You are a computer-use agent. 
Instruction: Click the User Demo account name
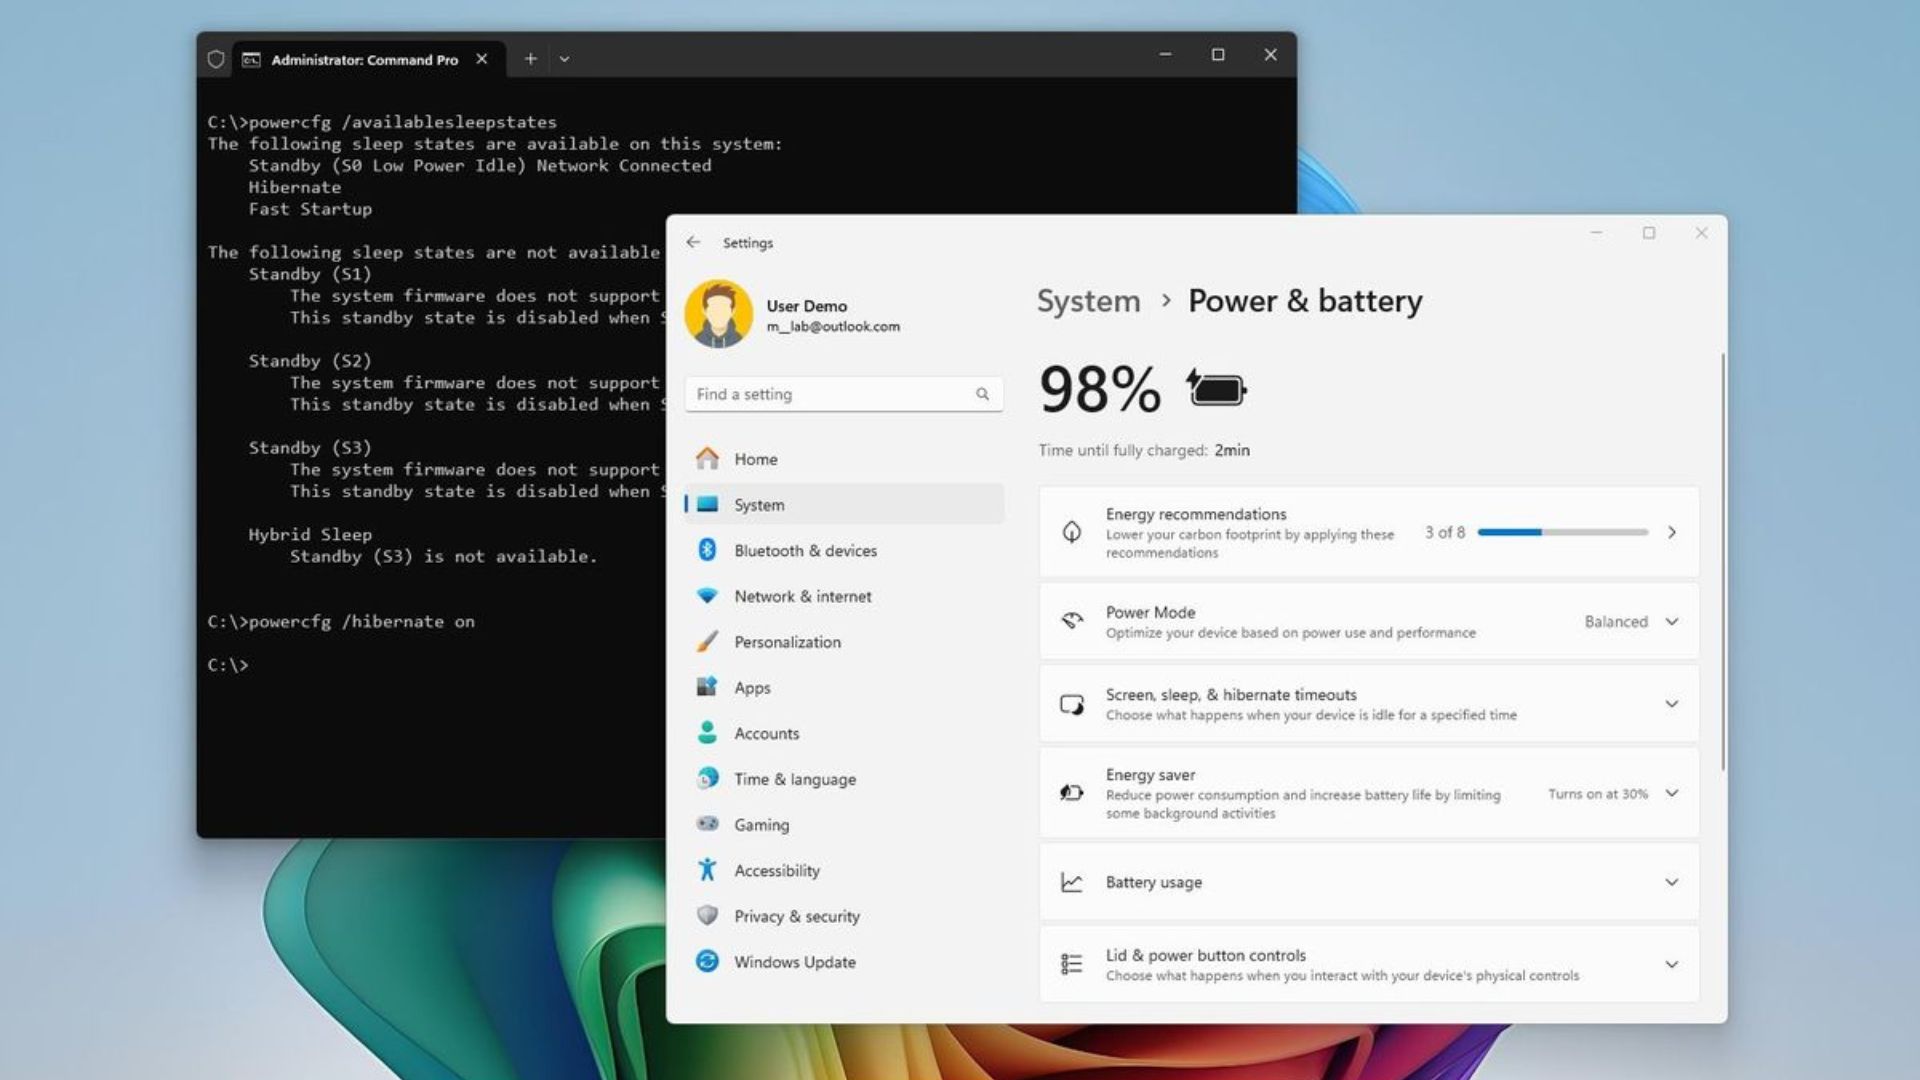point(806,306)
